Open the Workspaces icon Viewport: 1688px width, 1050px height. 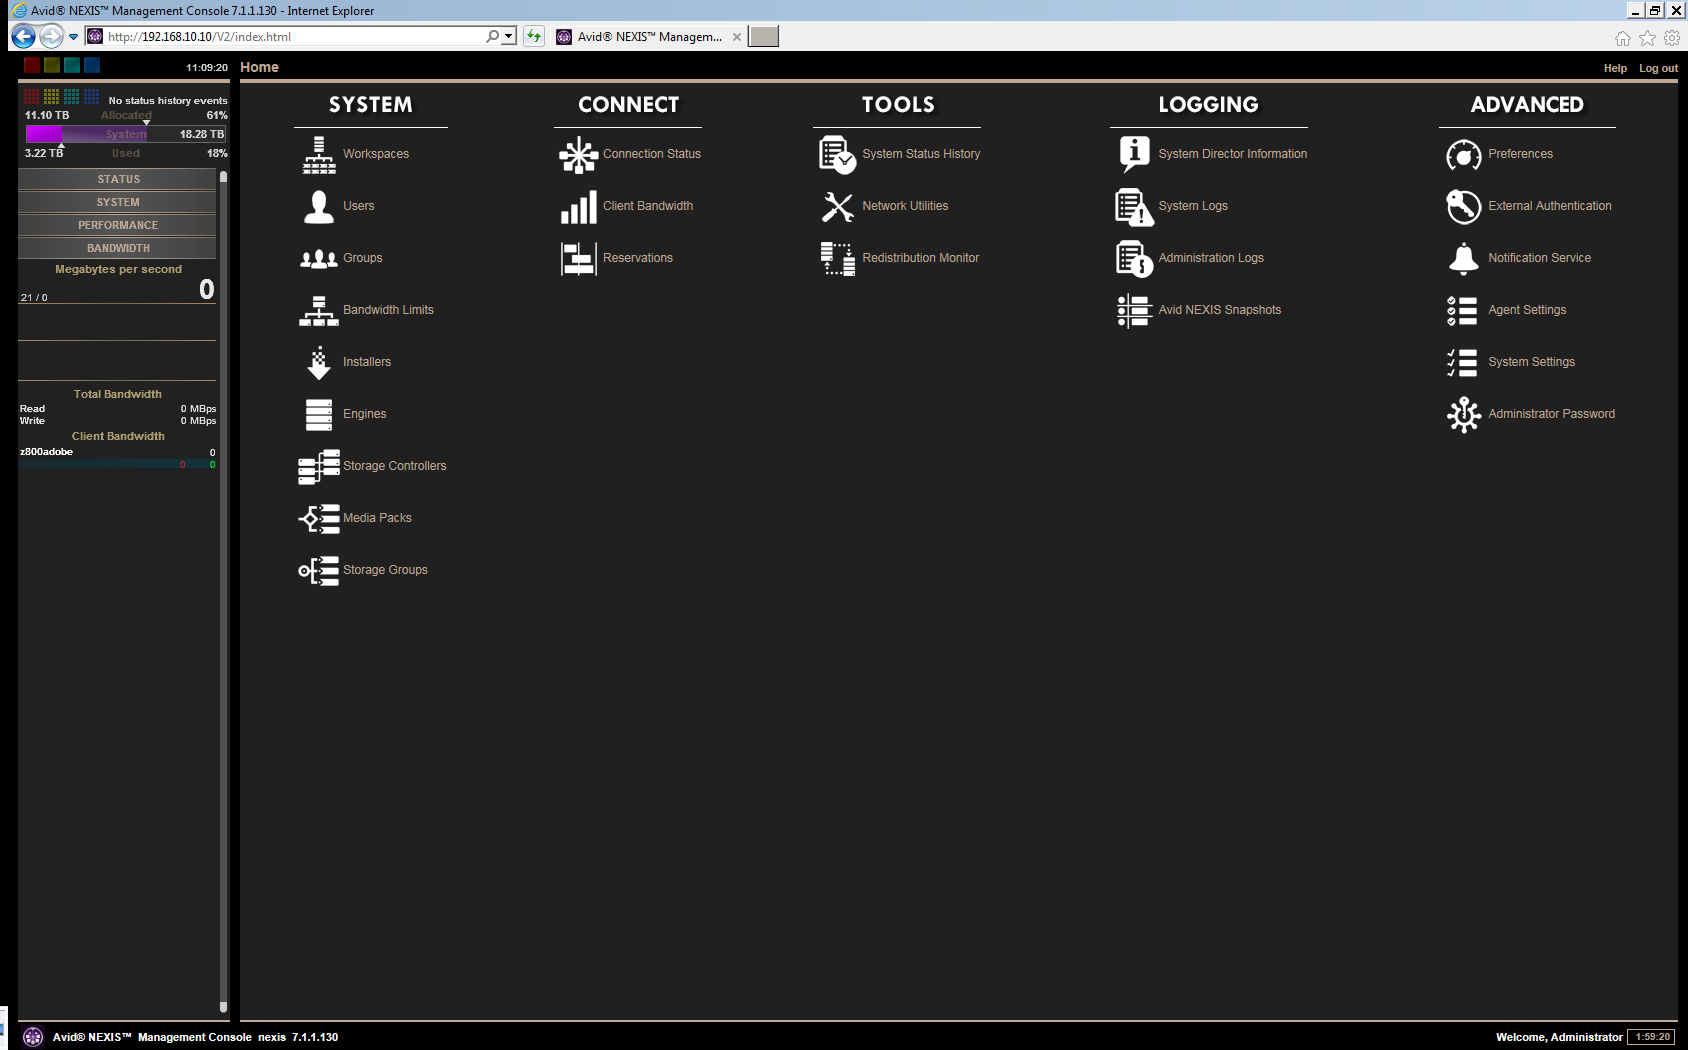[319, 154]
